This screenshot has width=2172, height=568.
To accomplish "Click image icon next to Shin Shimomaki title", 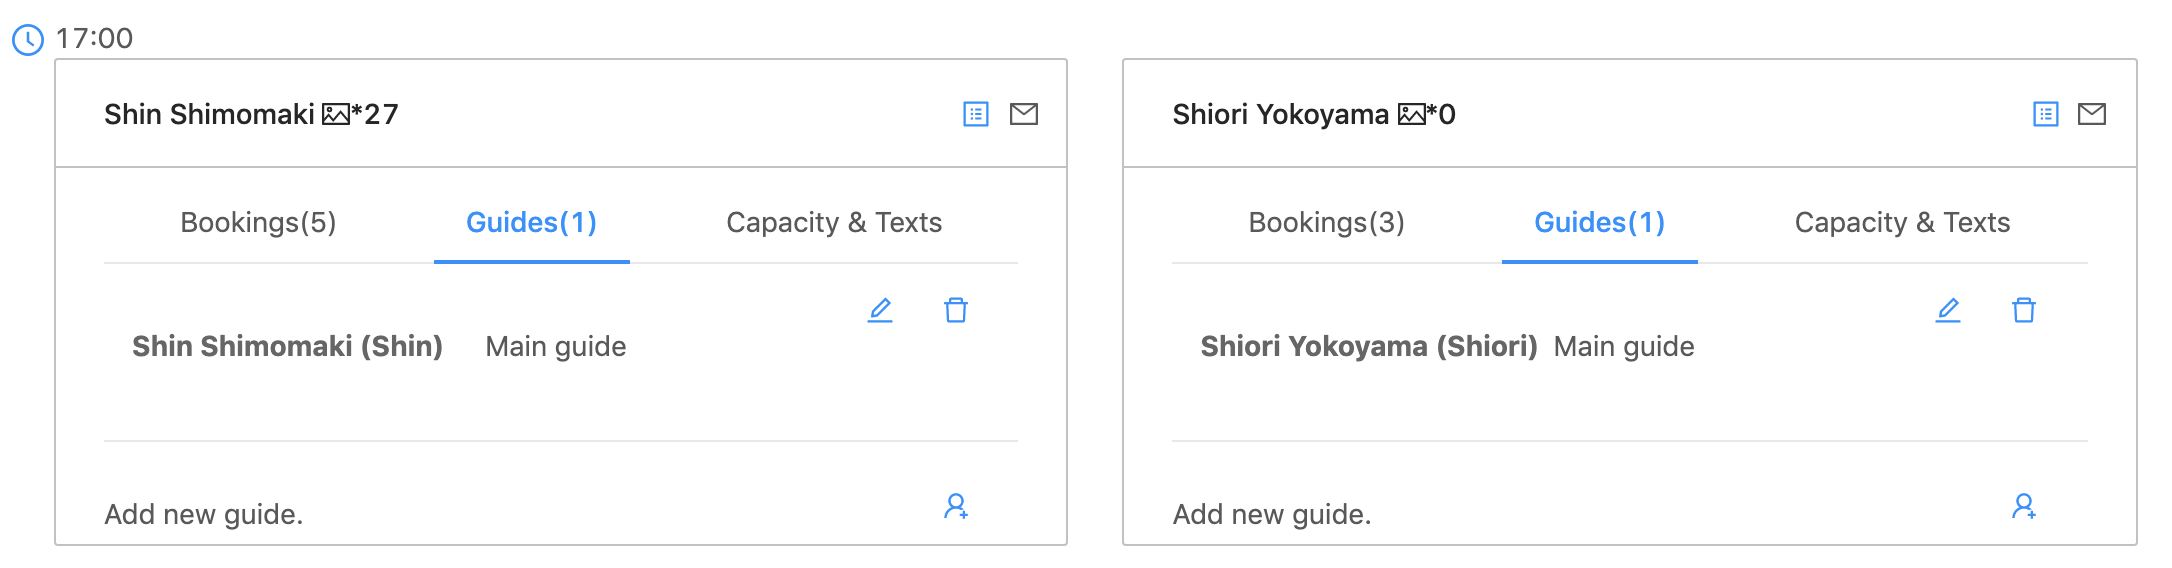I will click(336, 115).
